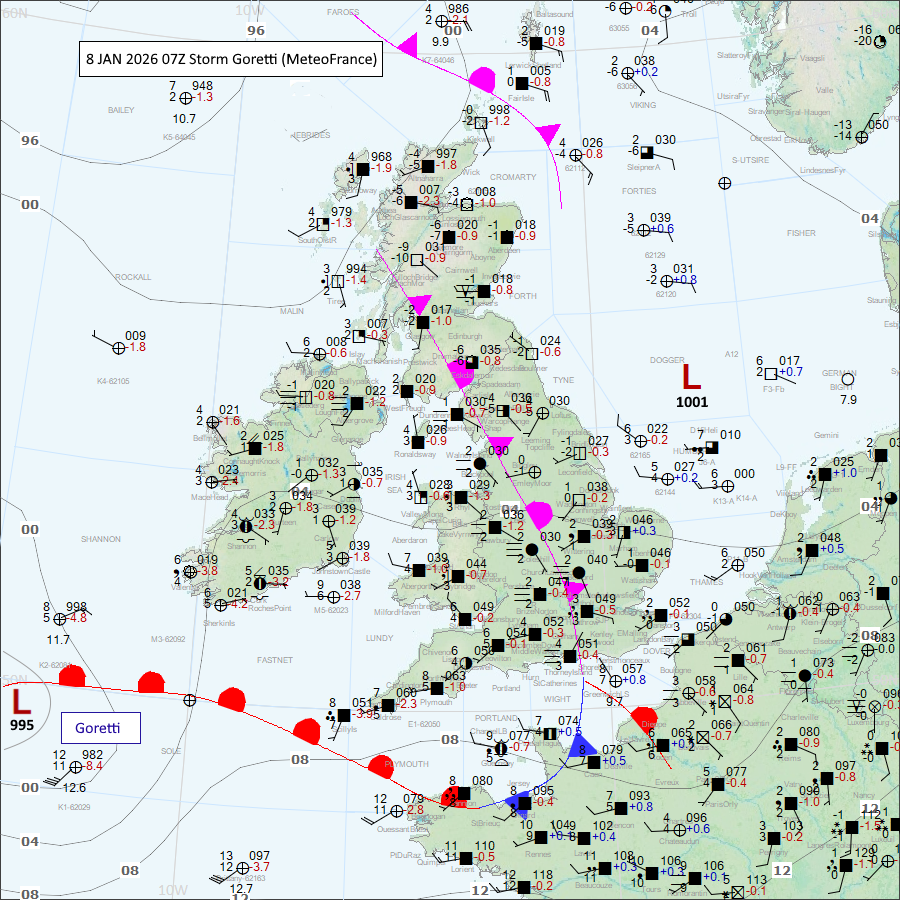
Task: Click the magenta semicircle above Fair Isle
Action: tap(483, 79)
